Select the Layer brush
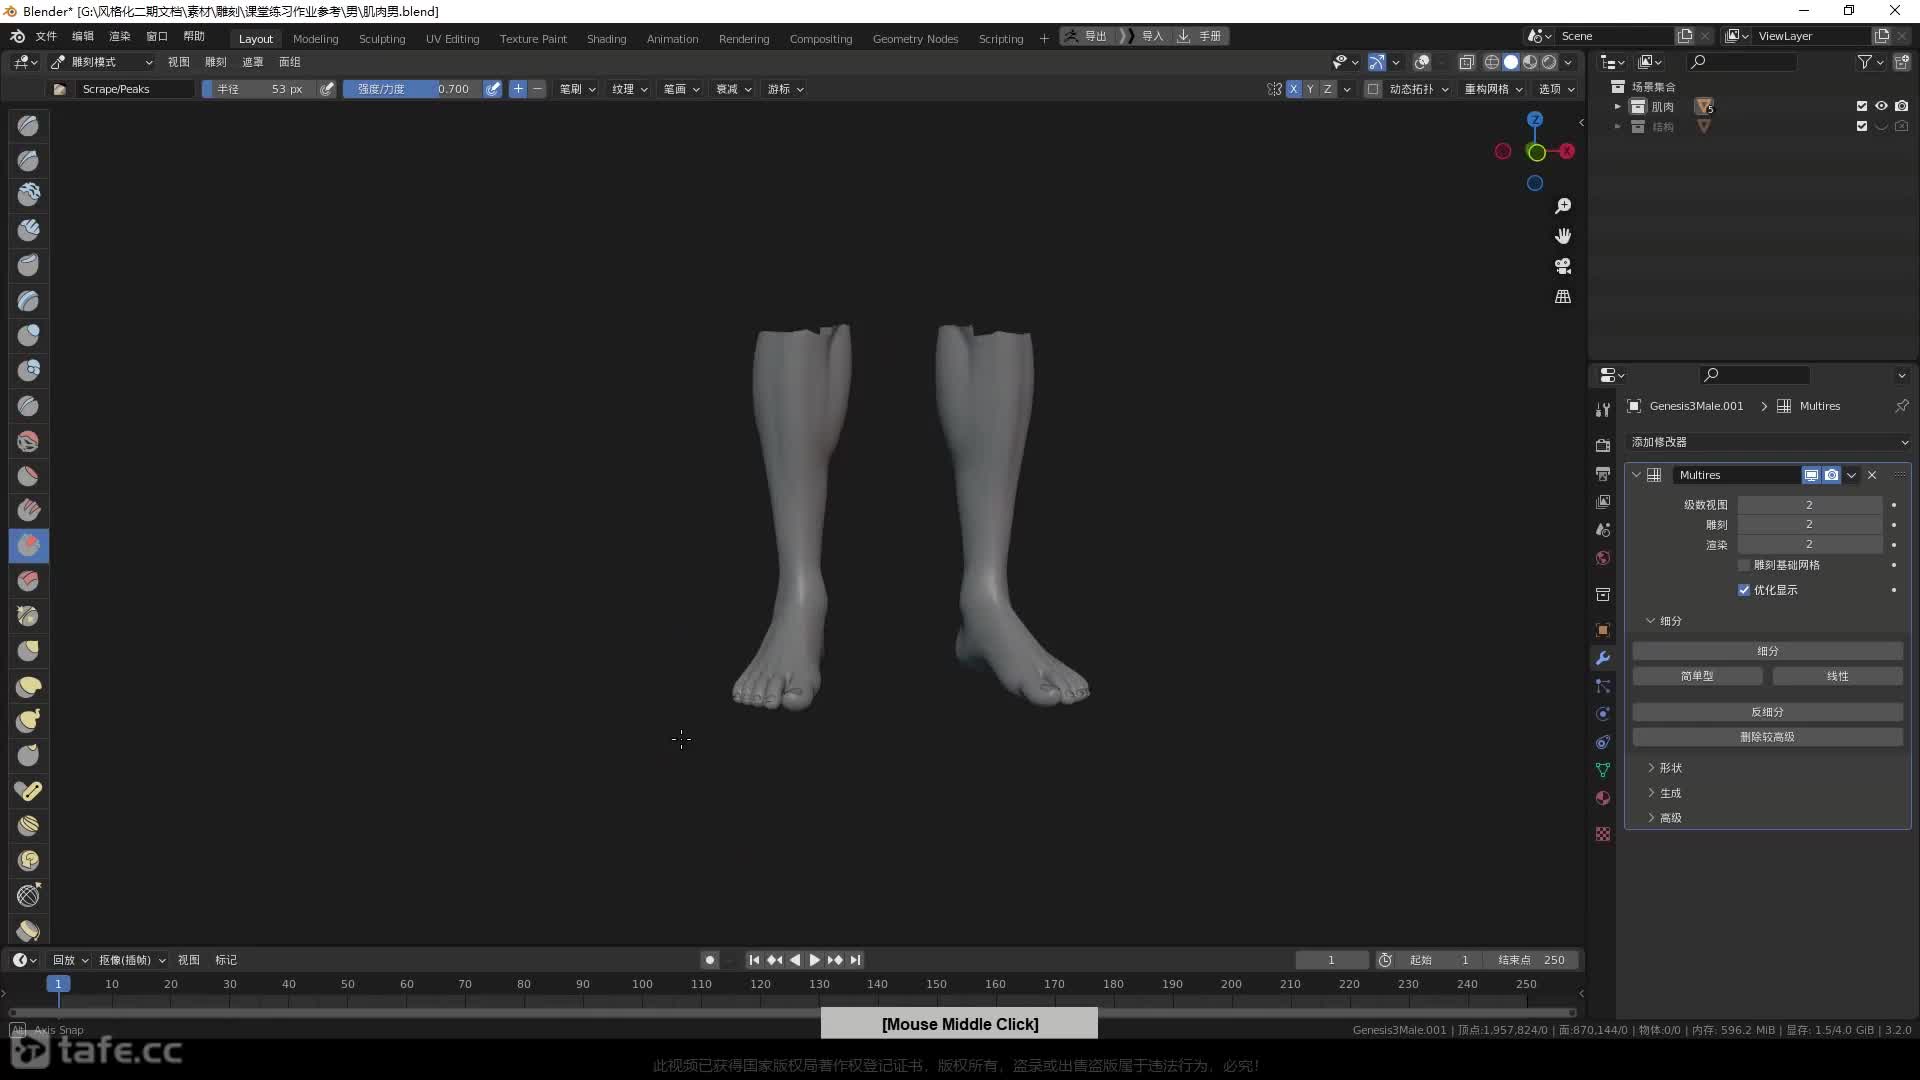 (28, 300)
